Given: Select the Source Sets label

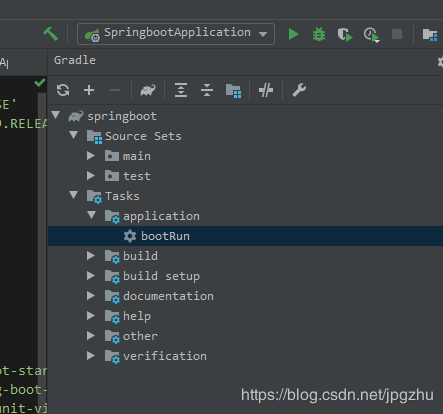Looking at the screenshot, I should point(143,136).
